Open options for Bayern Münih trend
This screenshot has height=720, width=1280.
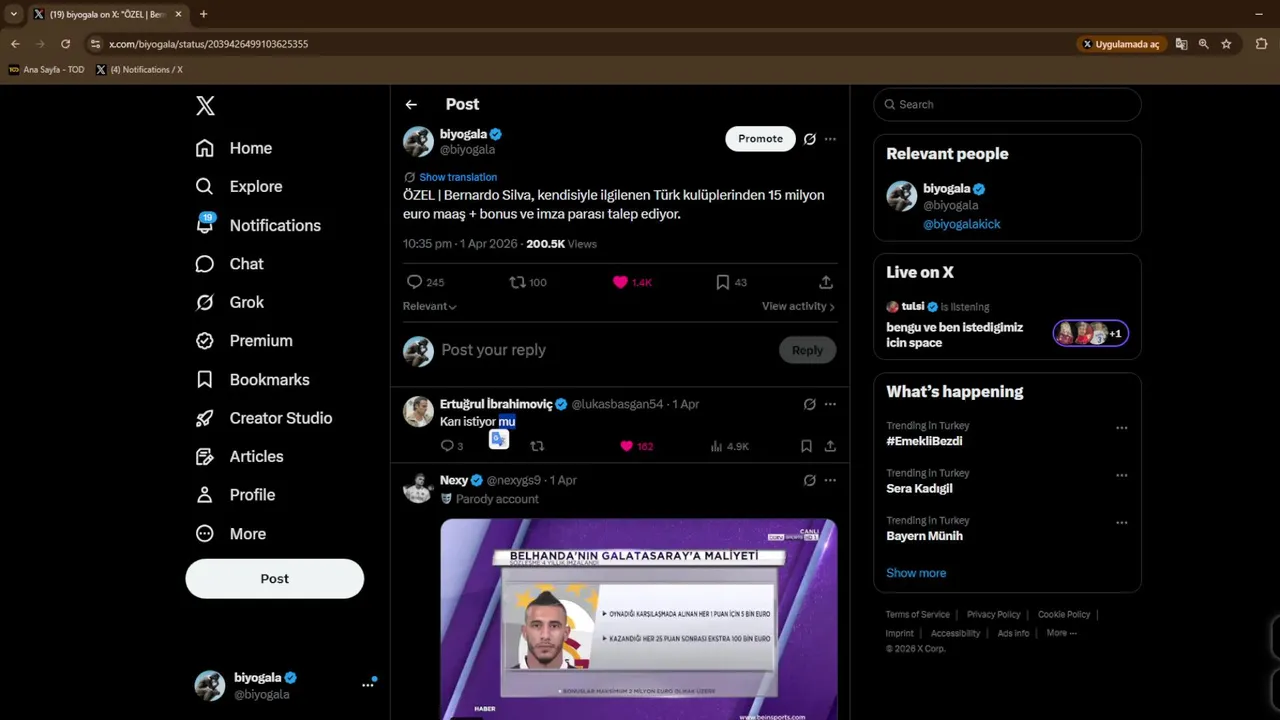pyautogui.click(x=1121, y=523)
